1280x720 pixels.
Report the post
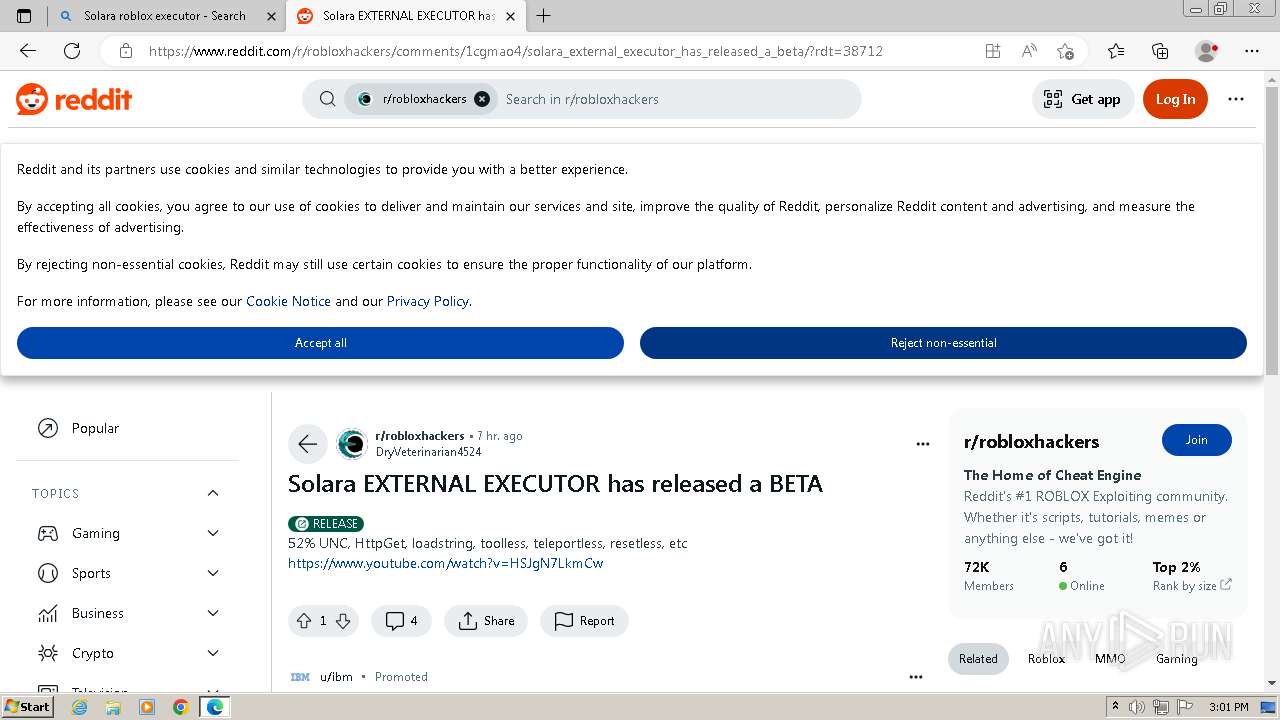coord(585,621)
